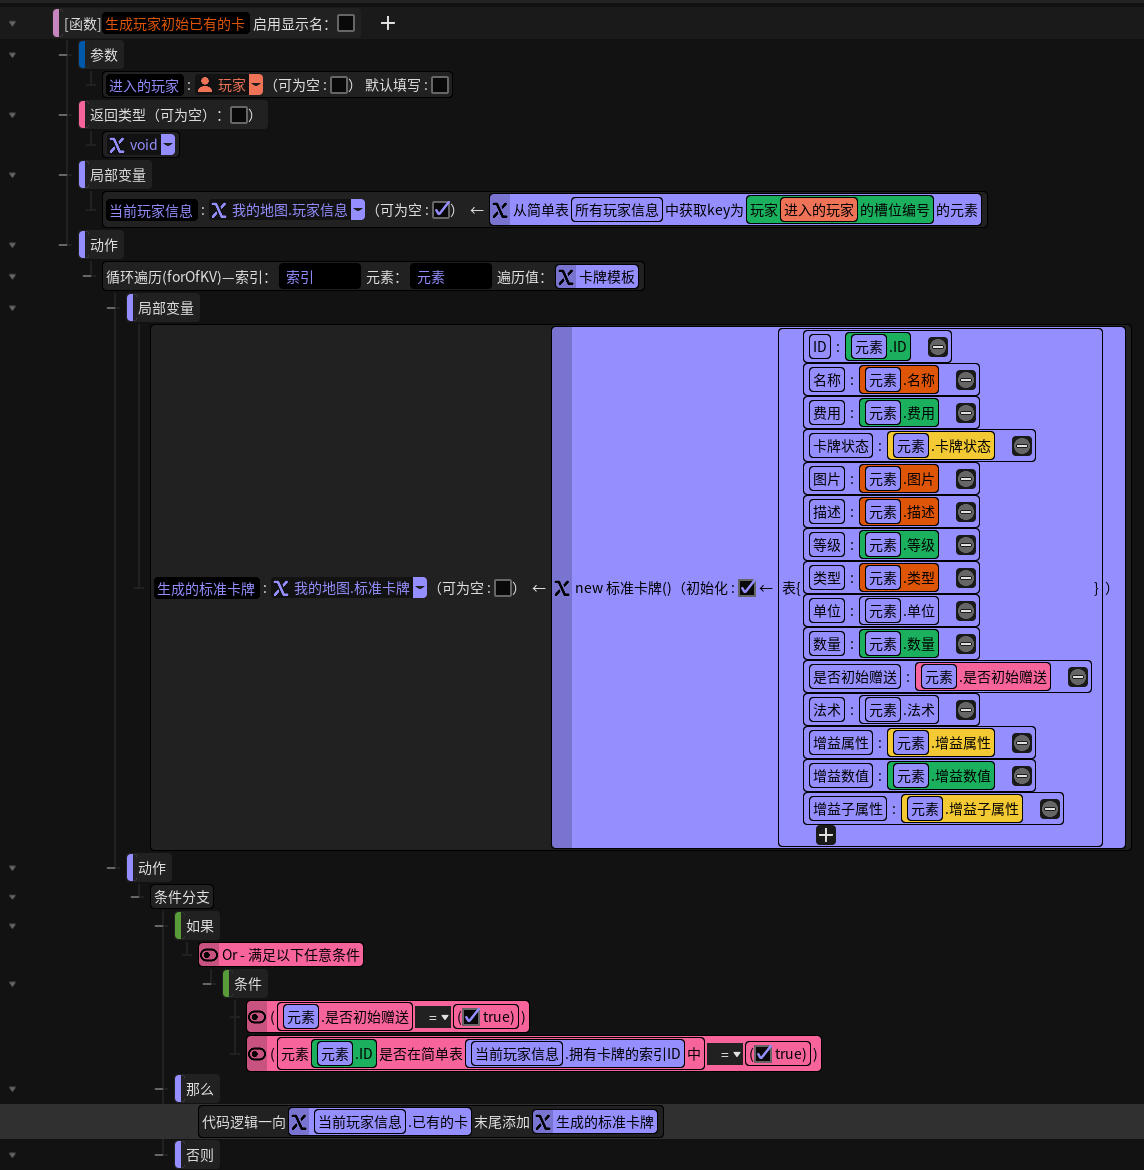This screenshot has height=1170, width=1144.
Task: Enable the 启用显示名 checkbox
Action: pos(346,23)
